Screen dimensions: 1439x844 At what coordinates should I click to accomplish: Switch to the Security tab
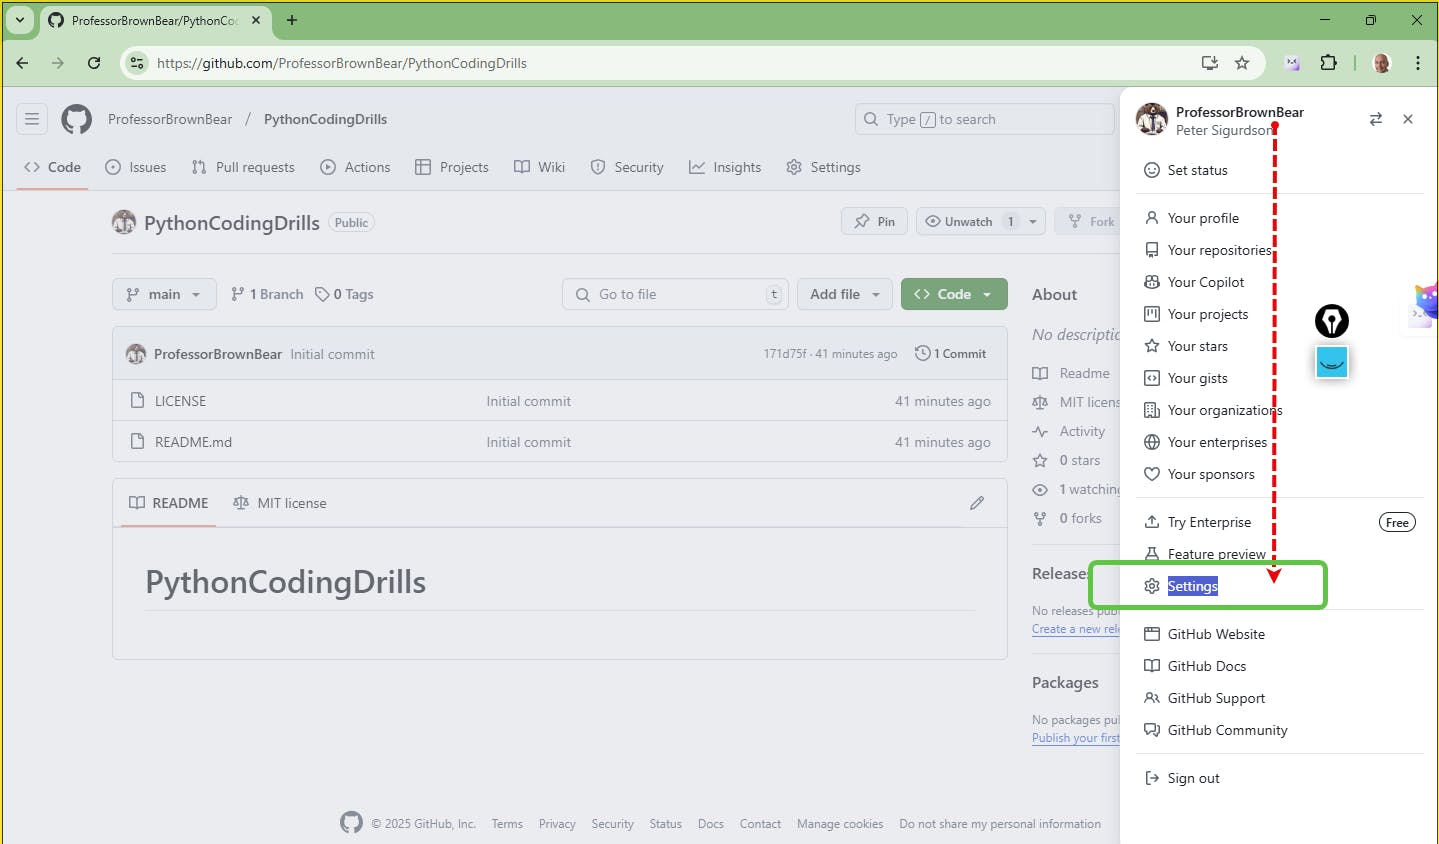(x=627, y=167)
